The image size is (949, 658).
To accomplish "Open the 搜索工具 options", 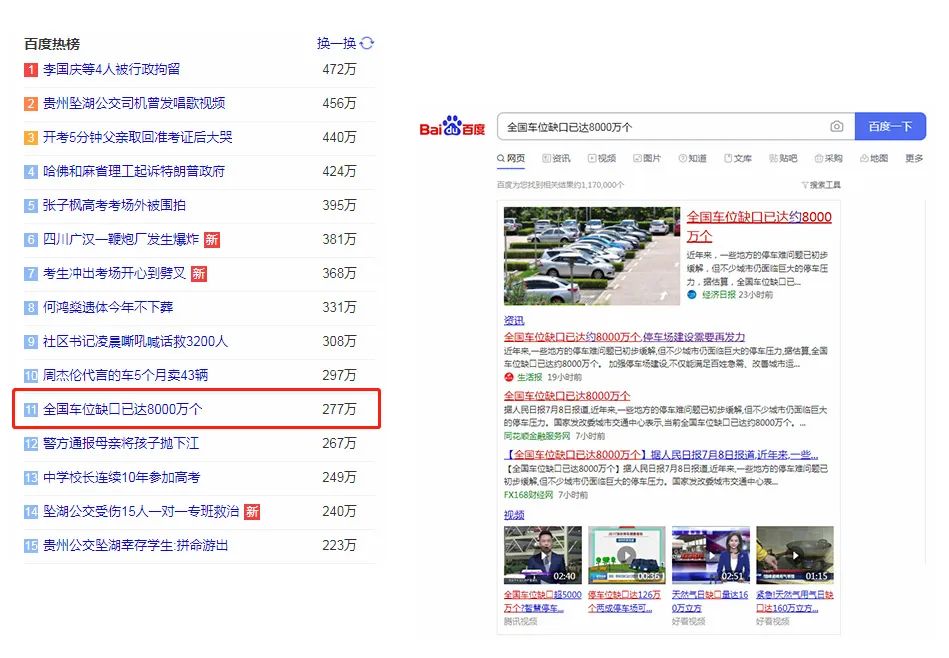I will coord(824,185).
